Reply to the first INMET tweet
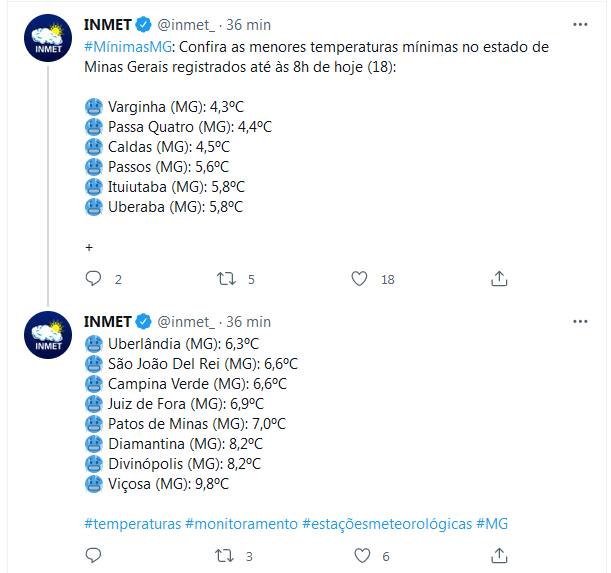This screenshot has width=611, height=573. (x=93, y=279)
